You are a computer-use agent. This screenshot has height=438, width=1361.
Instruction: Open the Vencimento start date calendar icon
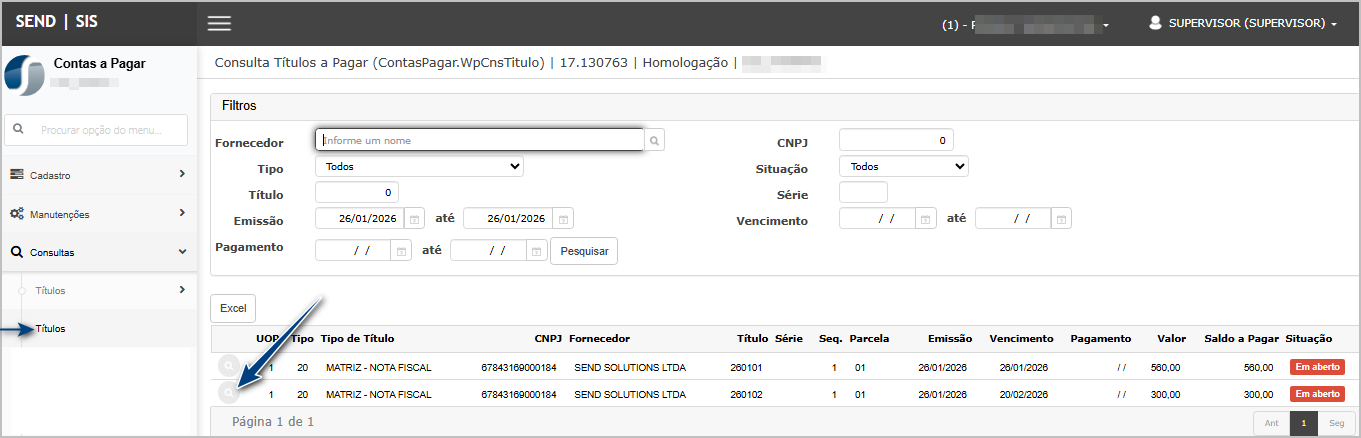pyautogui.click(x=927, y=219)
